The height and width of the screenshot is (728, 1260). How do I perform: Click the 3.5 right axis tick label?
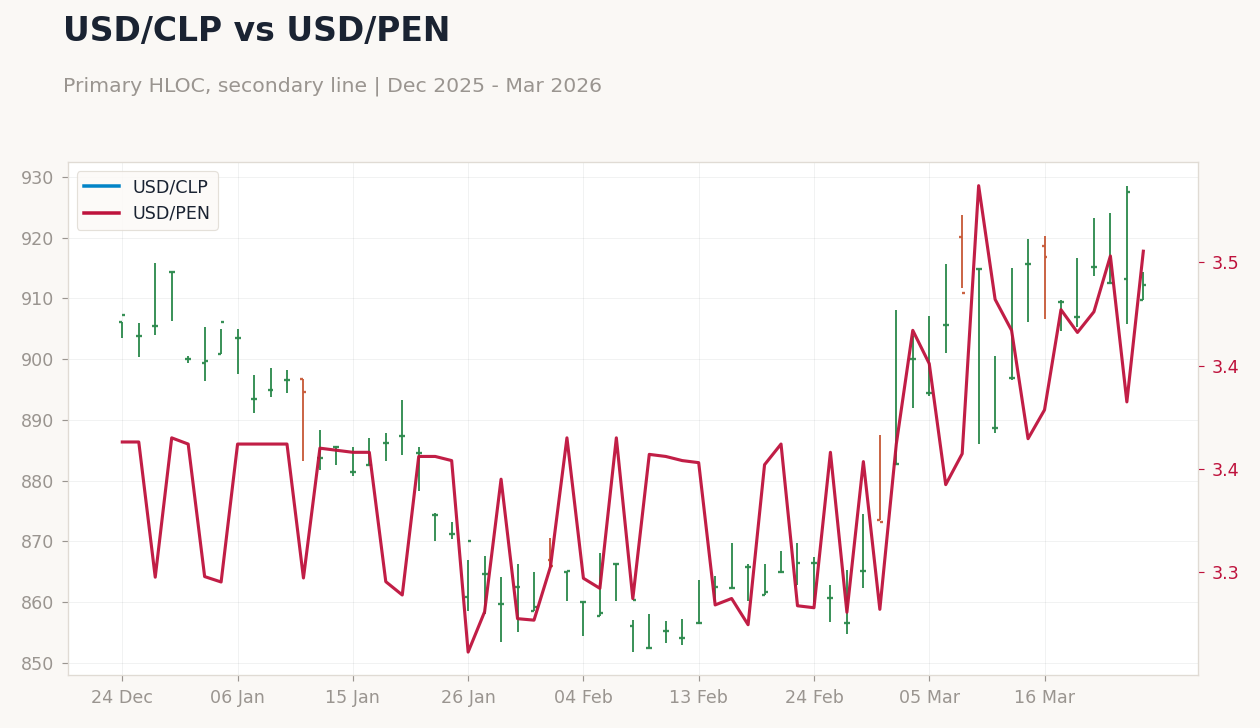coord(1225,263)
